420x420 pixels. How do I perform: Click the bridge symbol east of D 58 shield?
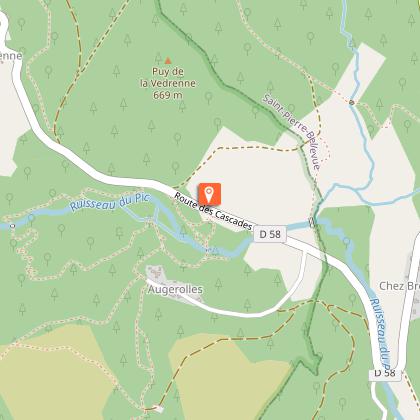click(x=312, y=222)
